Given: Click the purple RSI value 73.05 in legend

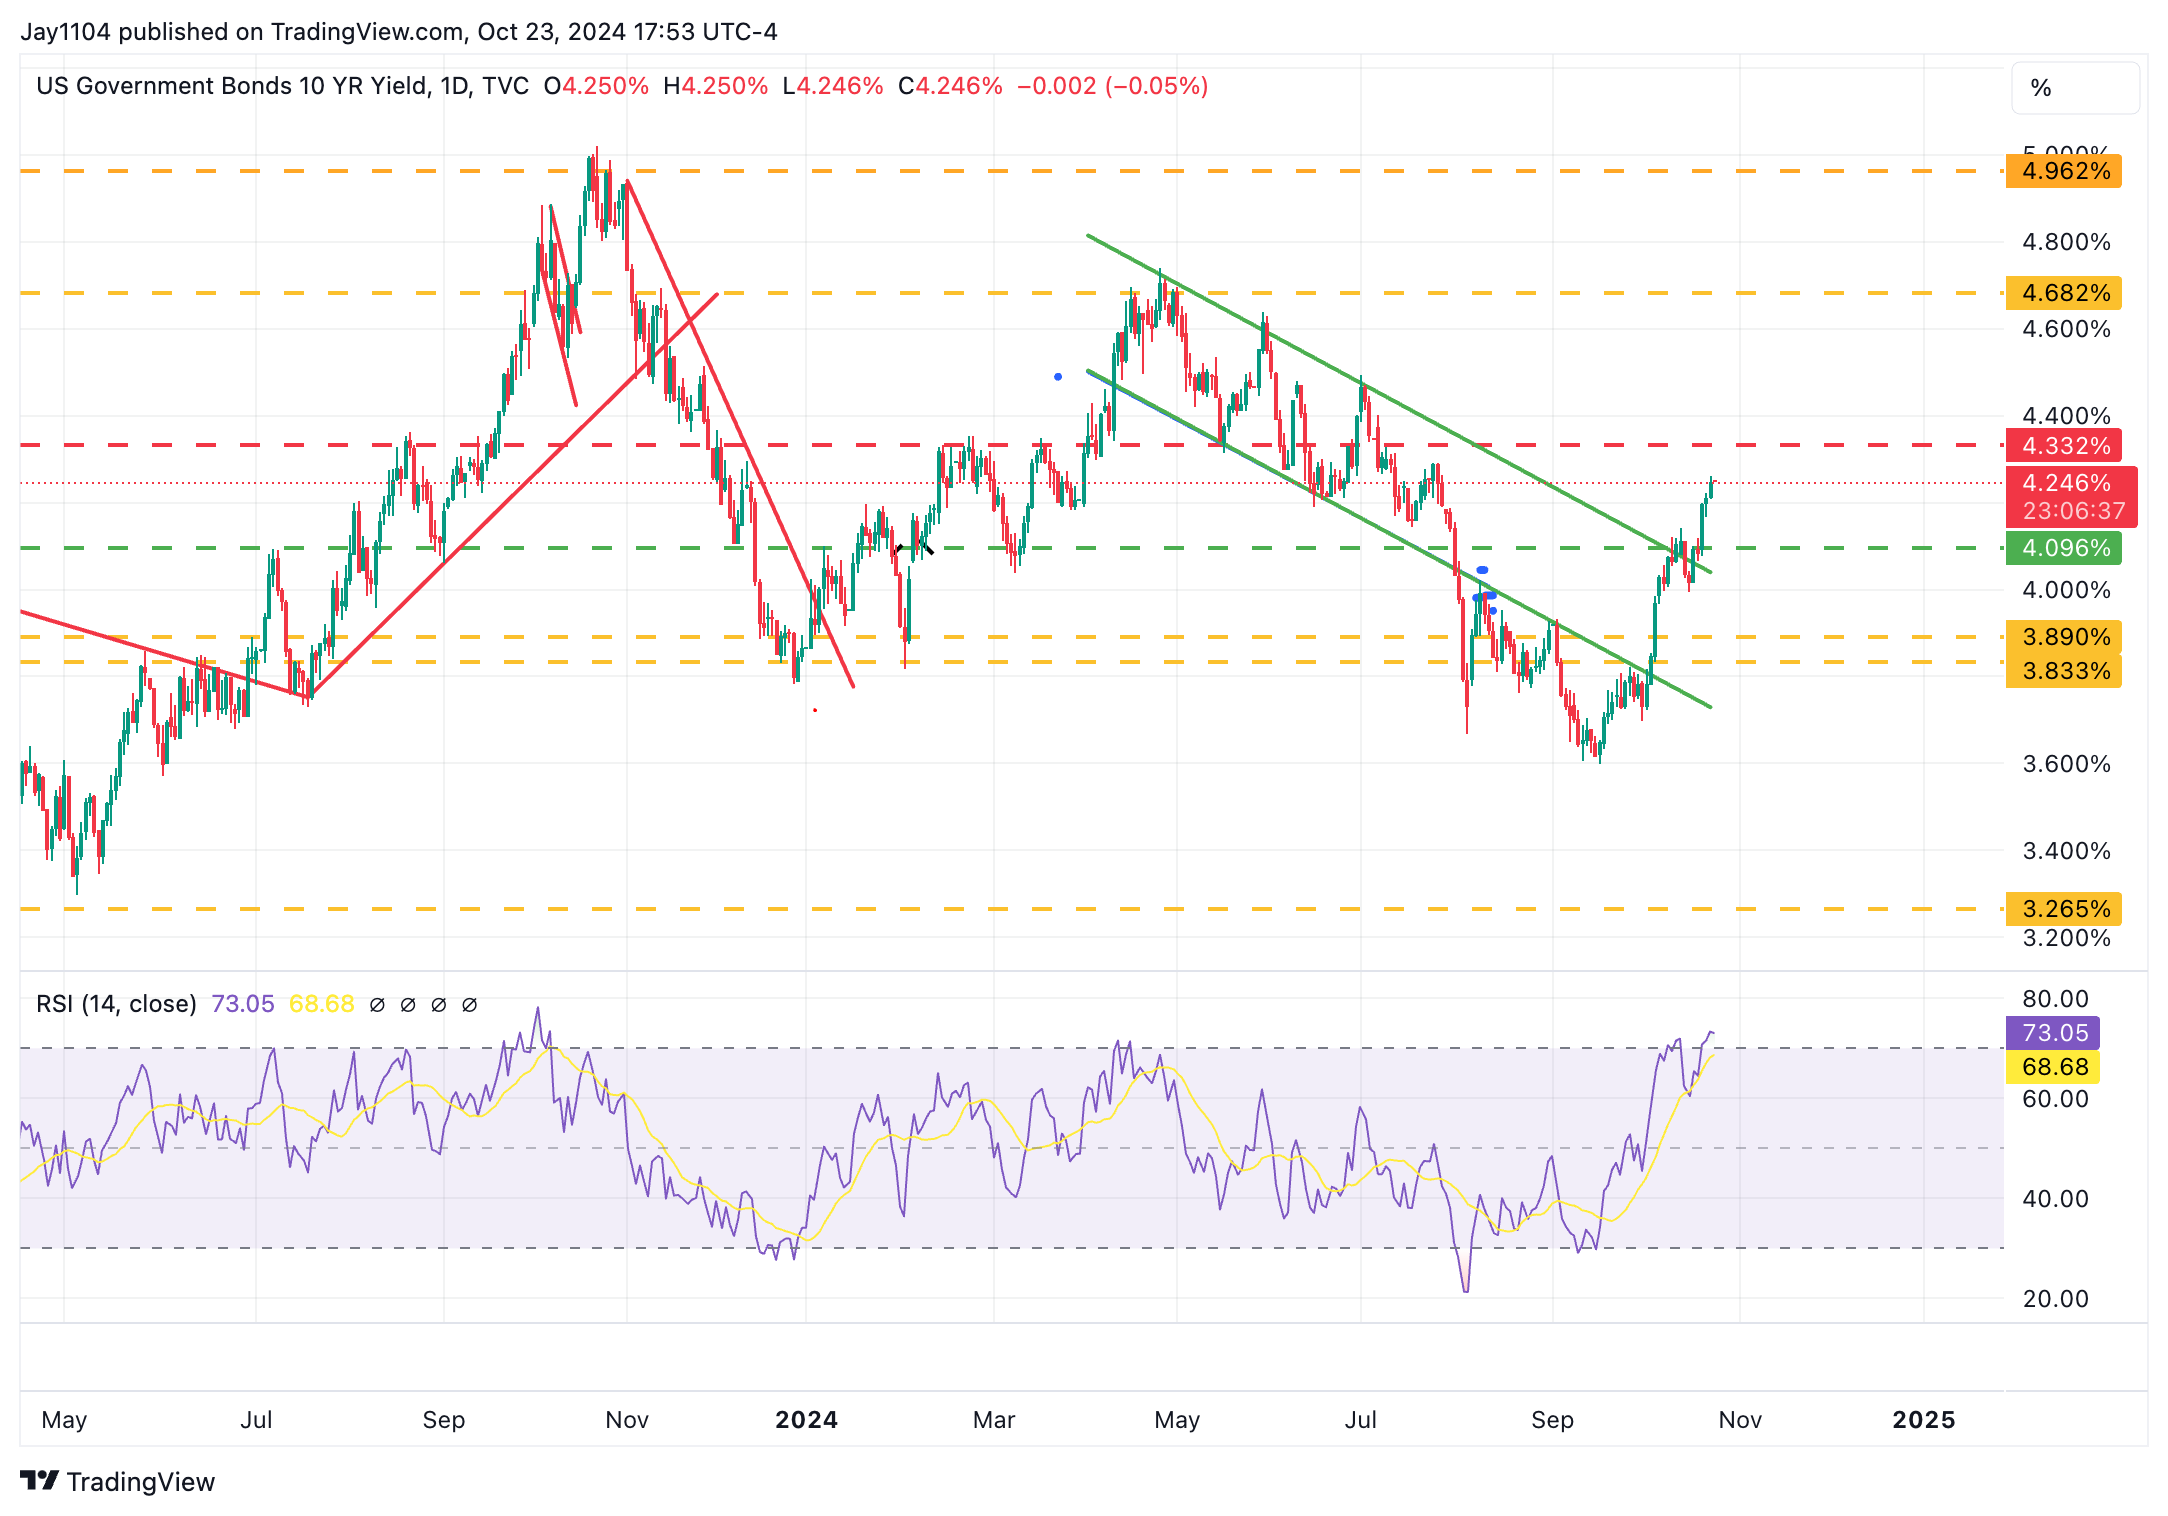Looking at the screenshot, I should [x=243, y=1004].
